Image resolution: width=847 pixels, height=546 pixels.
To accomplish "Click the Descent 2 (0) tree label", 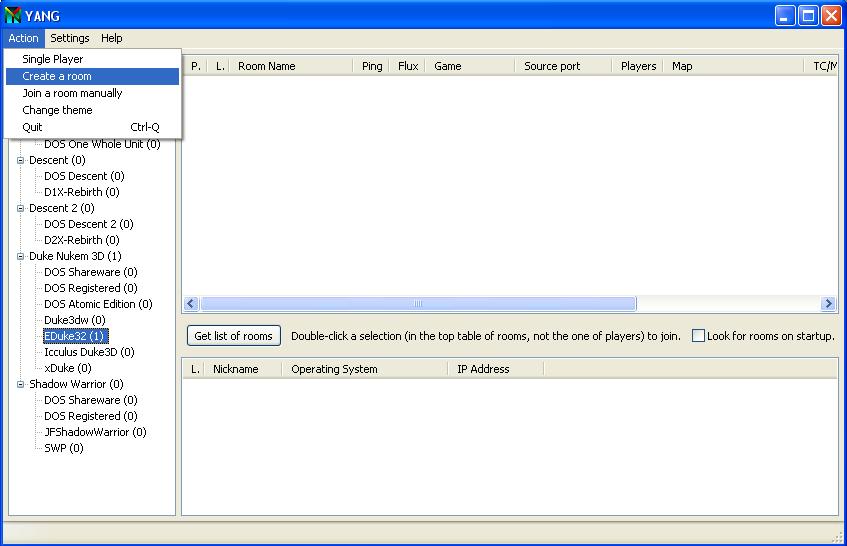I will (x=62, y=208).
